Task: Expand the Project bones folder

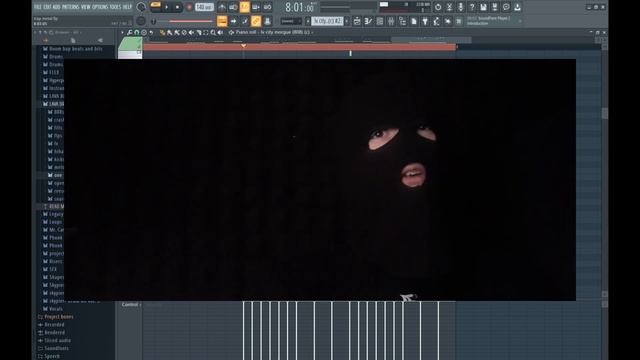Action: point(56,317)
